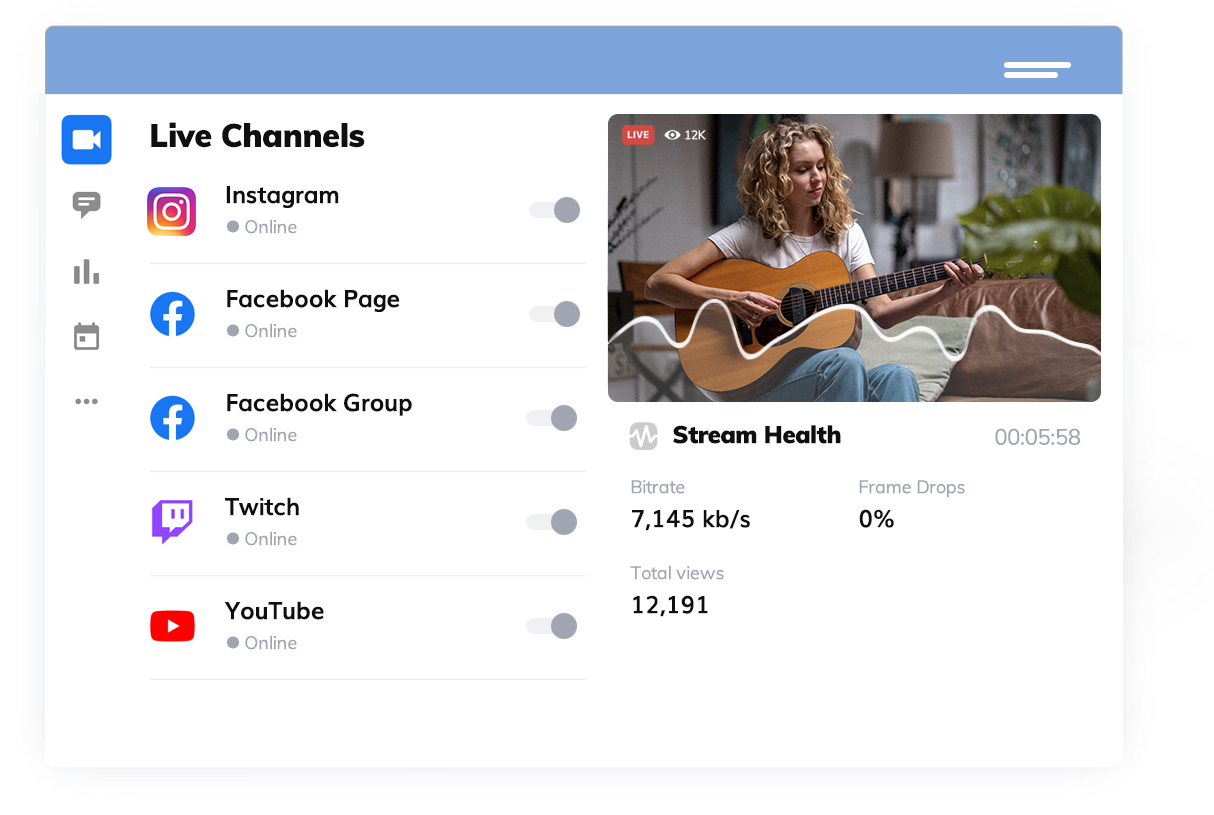
Task: Click the Live Channels heading
Action: [257, 136]
